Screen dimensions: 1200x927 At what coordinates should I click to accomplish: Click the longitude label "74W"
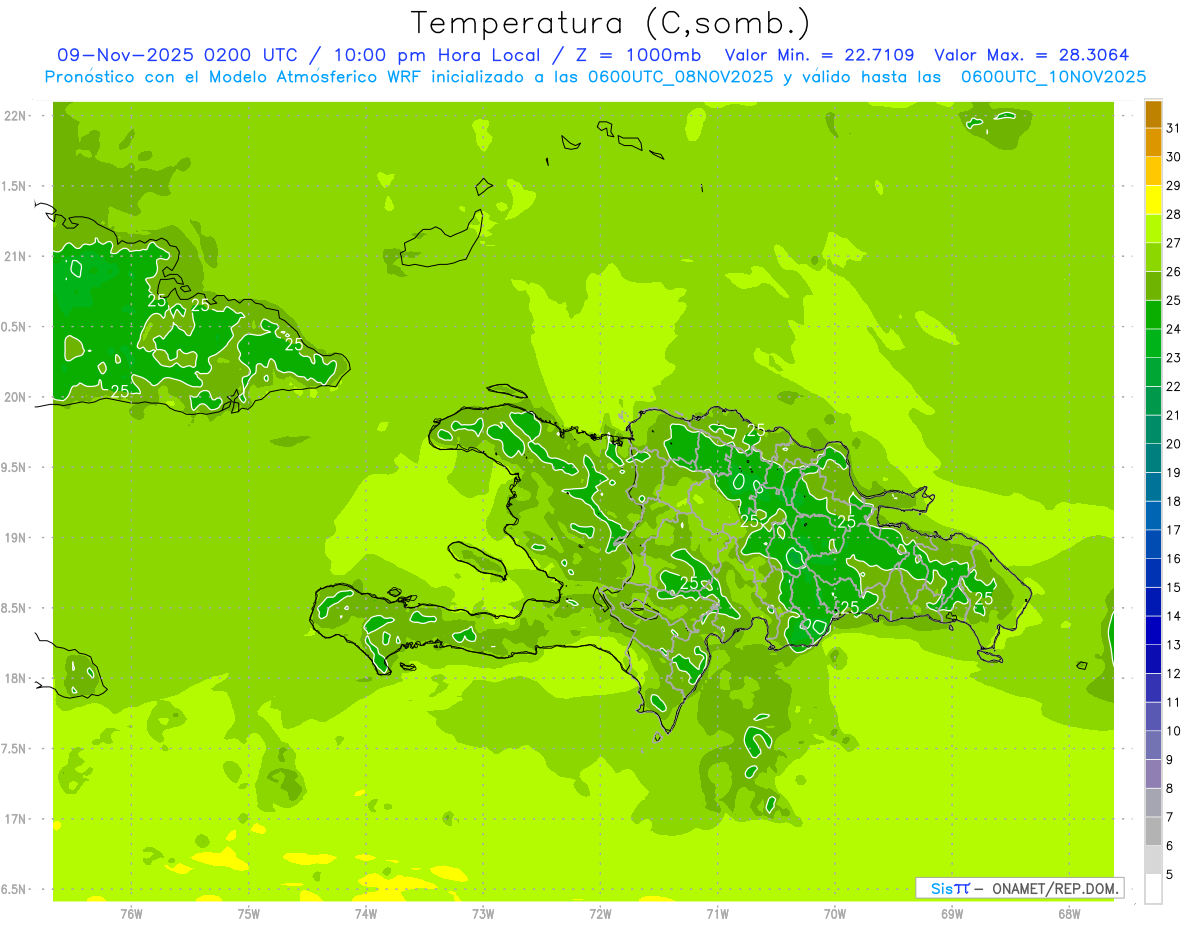[366, 913]
